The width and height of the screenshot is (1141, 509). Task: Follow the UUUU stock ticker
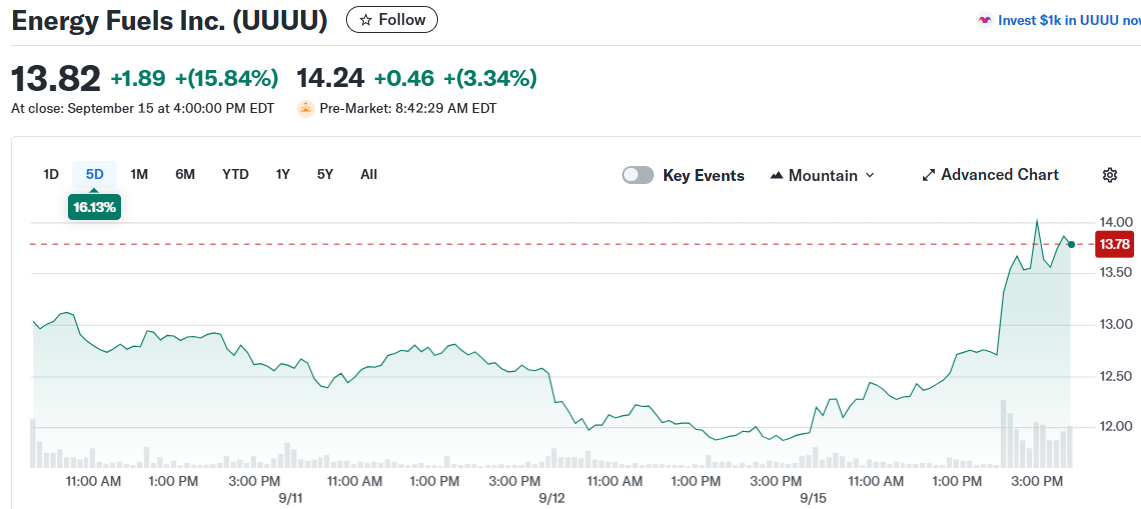(391, 20)
